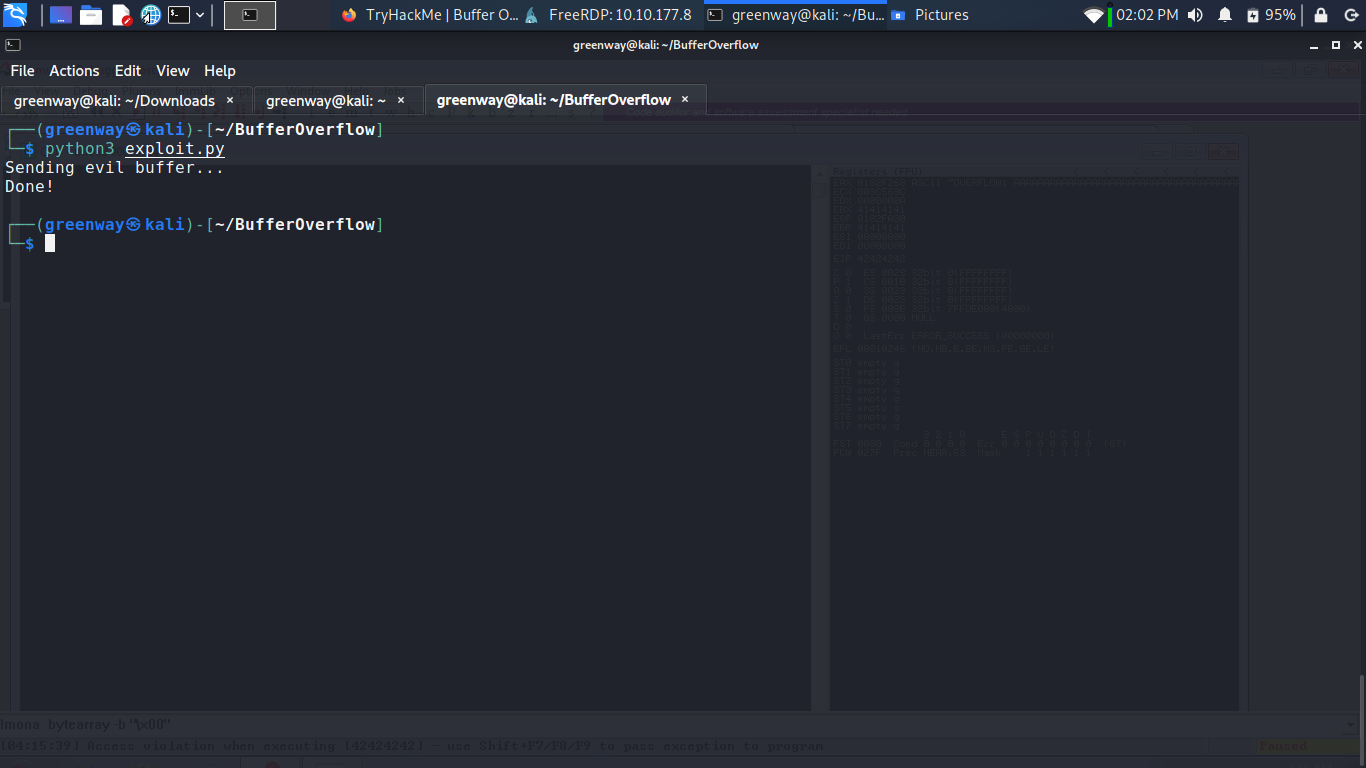Close the greenway@kali: ~ tab
1366x768 pixels.
coord(401,100)
